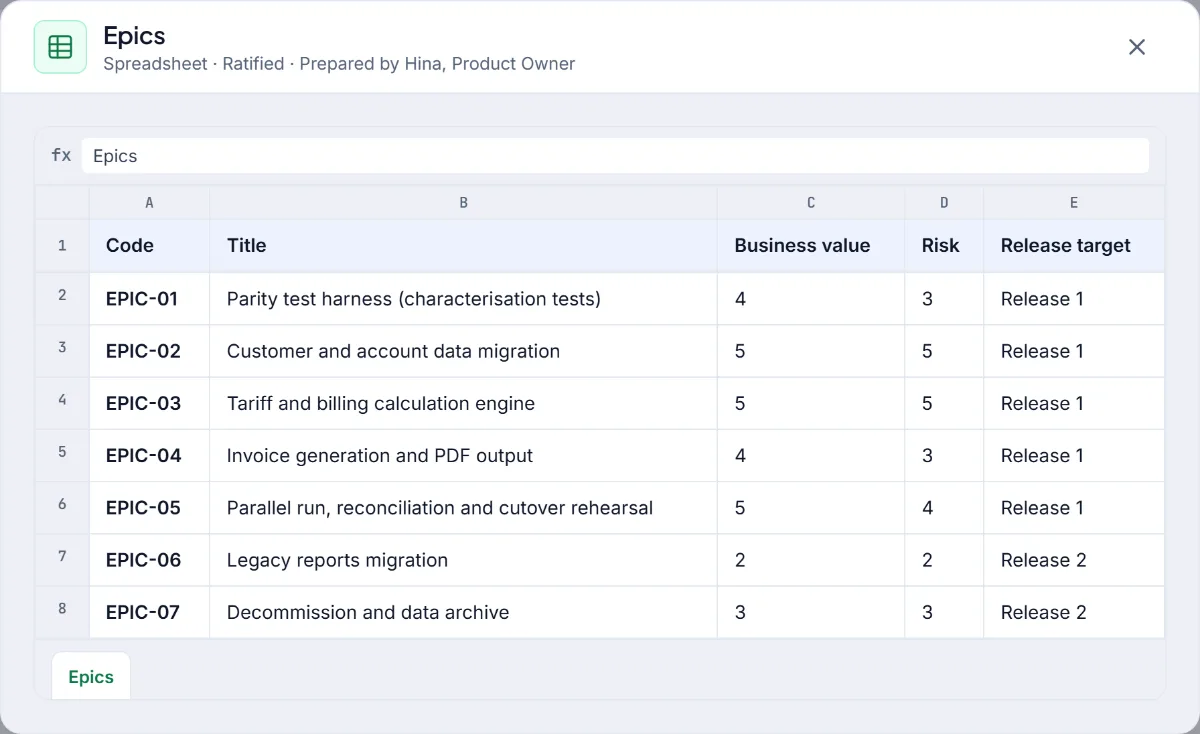Select column A header

(x=149, y=203)
